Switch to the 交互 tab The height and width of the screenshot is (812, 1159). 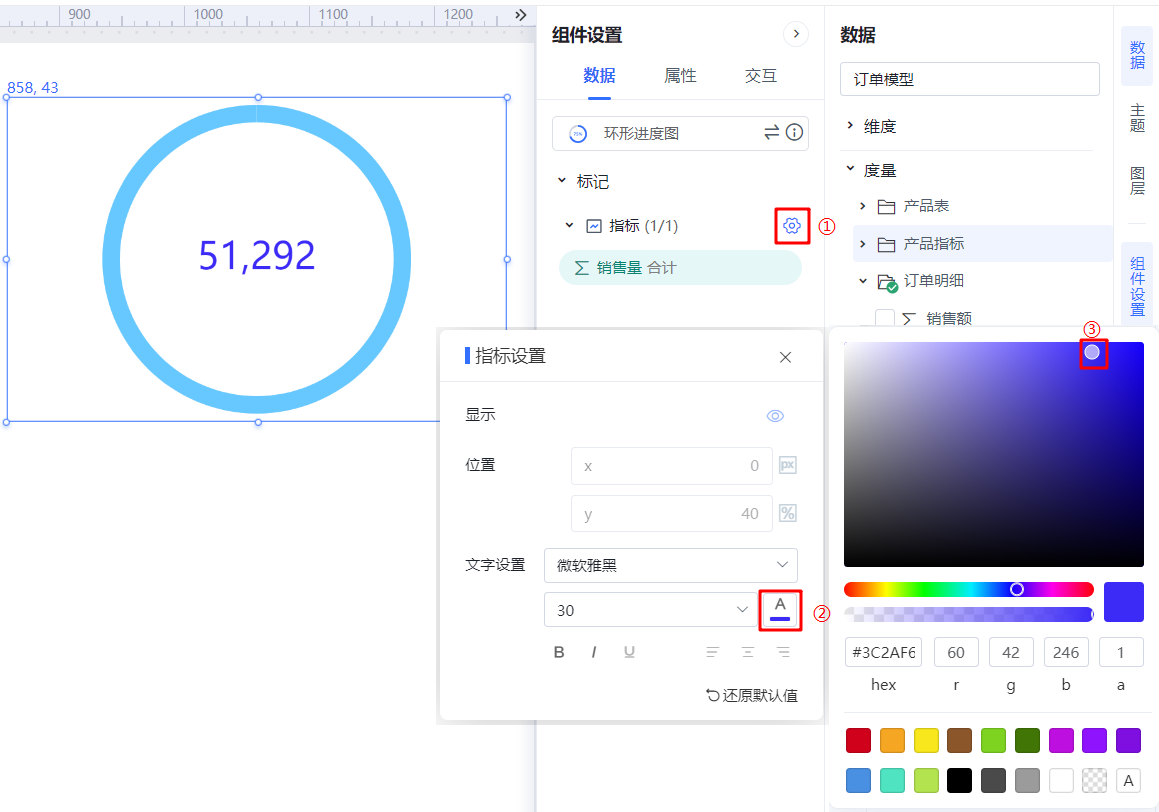tap(761, 75)
